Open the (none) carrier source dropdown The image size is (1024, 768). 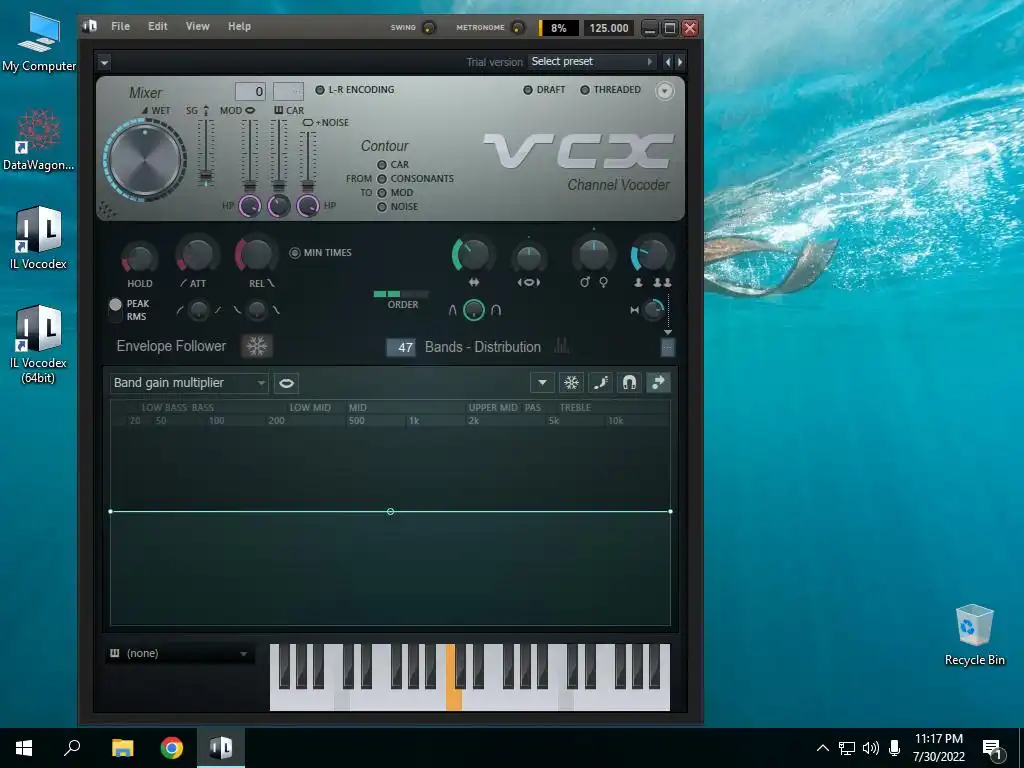click(179, 653)
